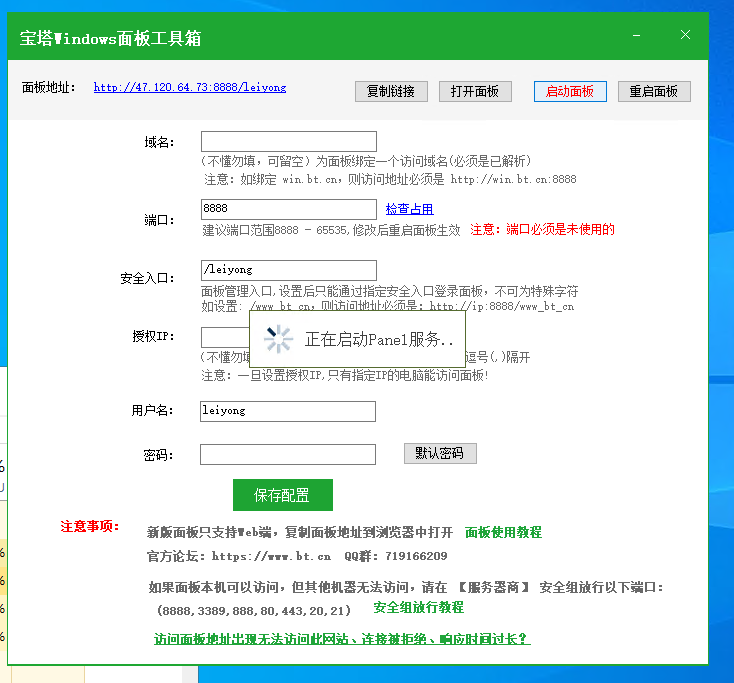Click the 注意: 一旦设置授权IP hint text
The height and width of the screenshot is (683, 734).
coord(345,375)
